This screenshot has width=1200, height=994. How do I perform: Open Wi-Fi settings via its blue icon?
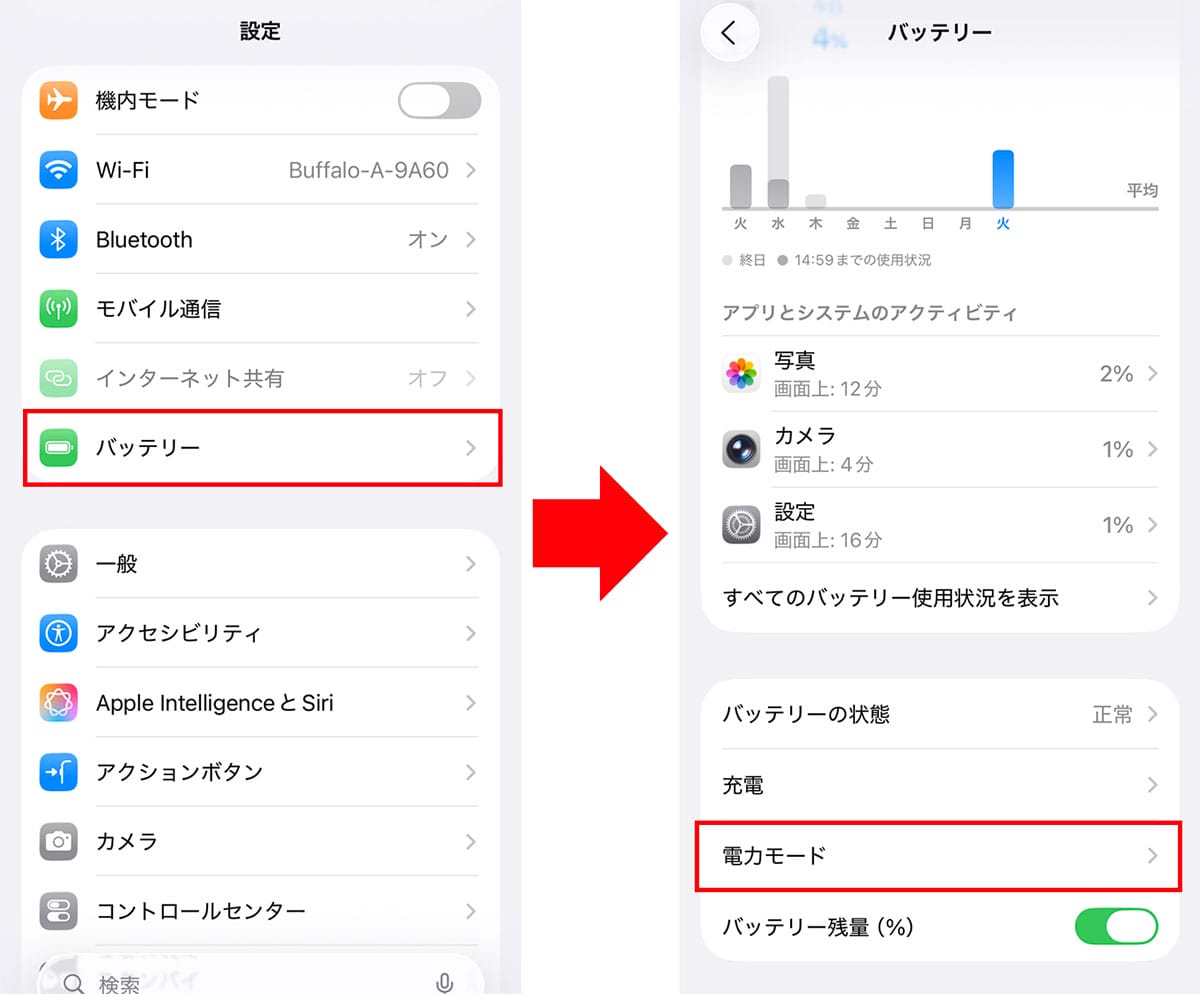(x=59, y=170)
